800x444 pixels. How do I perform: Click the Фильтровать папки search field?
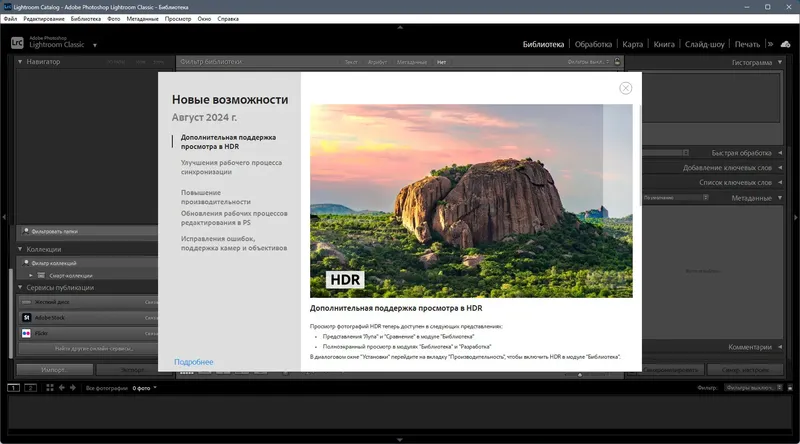point(87,231)
